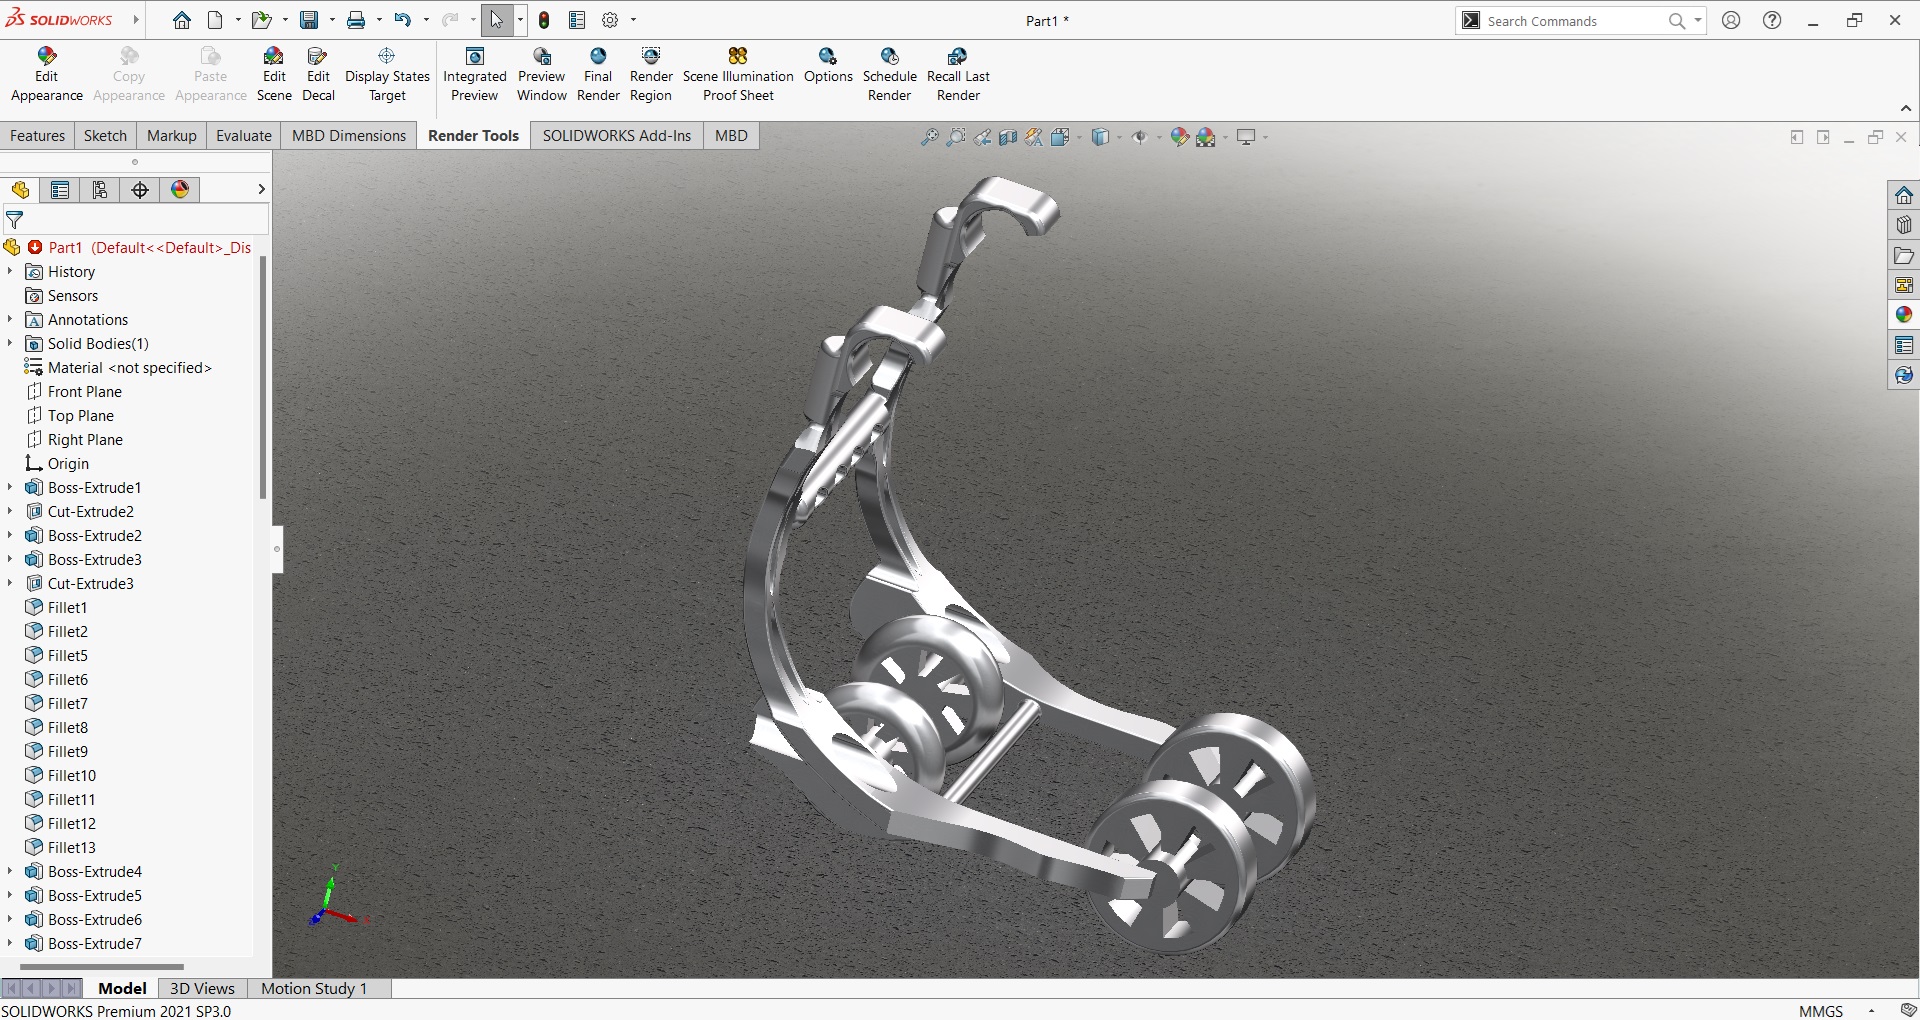Switch to the Sketch tab
Image resolution: width=1920 pixels, height=1020 pixels.
pyautogui.click(x=105, y=136)
